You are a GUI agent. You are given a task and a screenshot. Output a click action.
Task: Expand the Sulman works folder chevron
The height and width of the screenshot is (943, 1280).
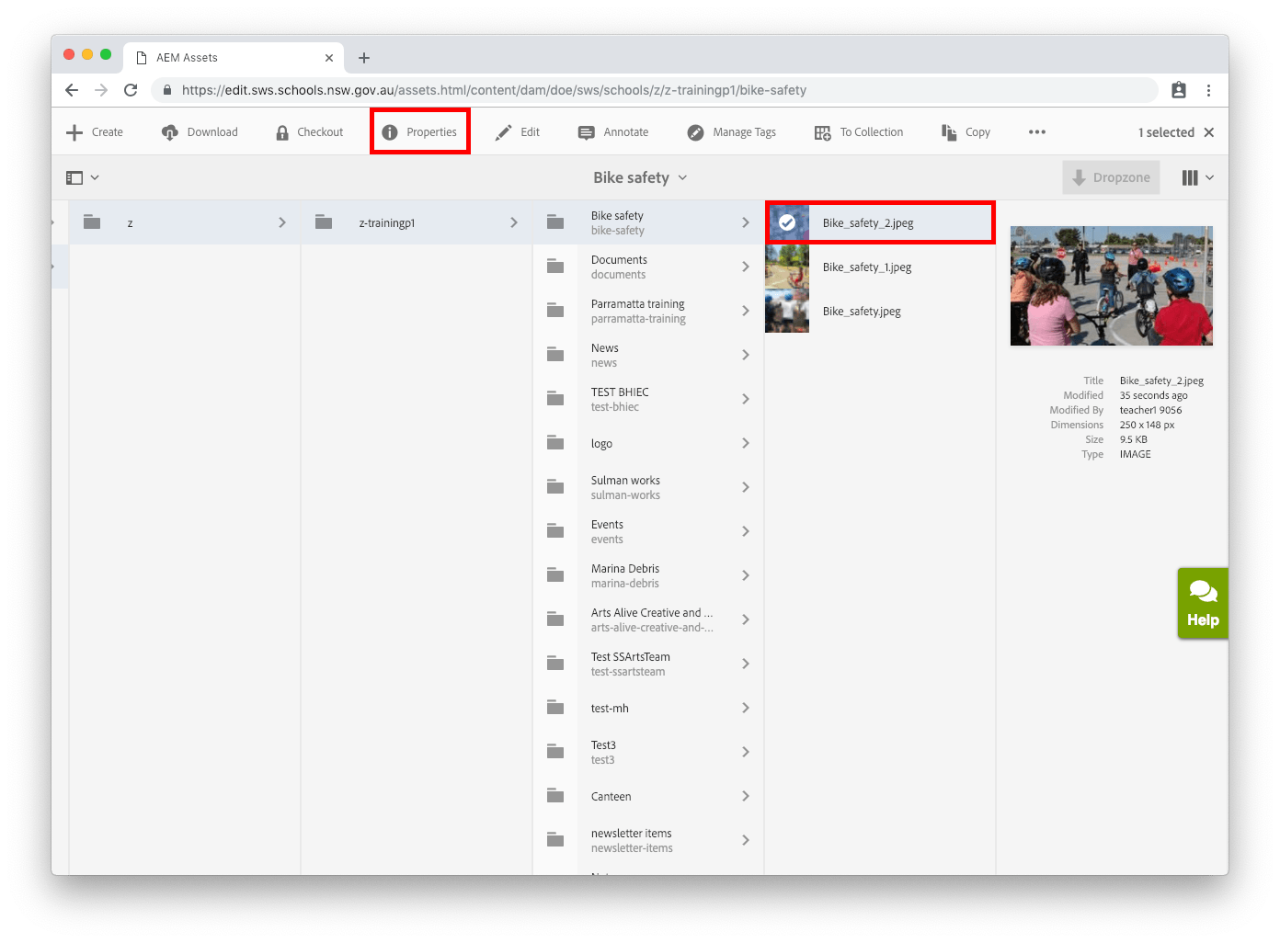point(745,487)
